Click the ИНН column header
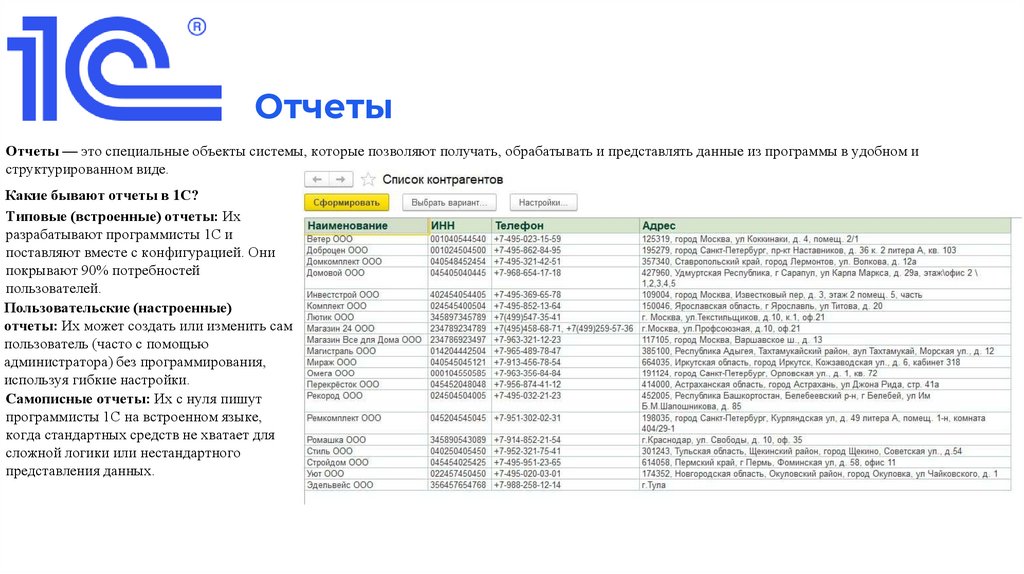The width and height of the screenshot is (1024, 574). point(460,225)
